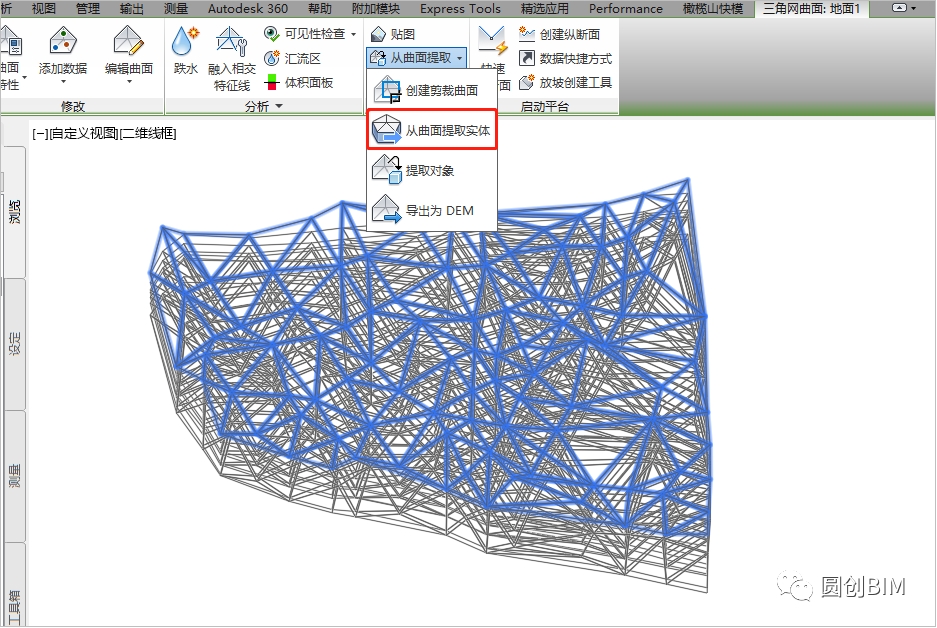Open the 工具箱 side palette tab
Viewport: 937px width, 628px height.
pos(14,586)
